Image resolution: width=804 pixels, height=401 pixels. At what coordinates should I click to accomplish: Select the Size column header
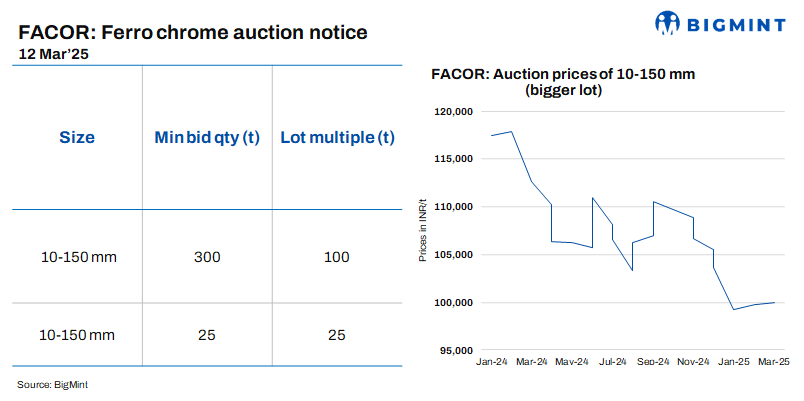pyautogui.click(x=77, y=137)
